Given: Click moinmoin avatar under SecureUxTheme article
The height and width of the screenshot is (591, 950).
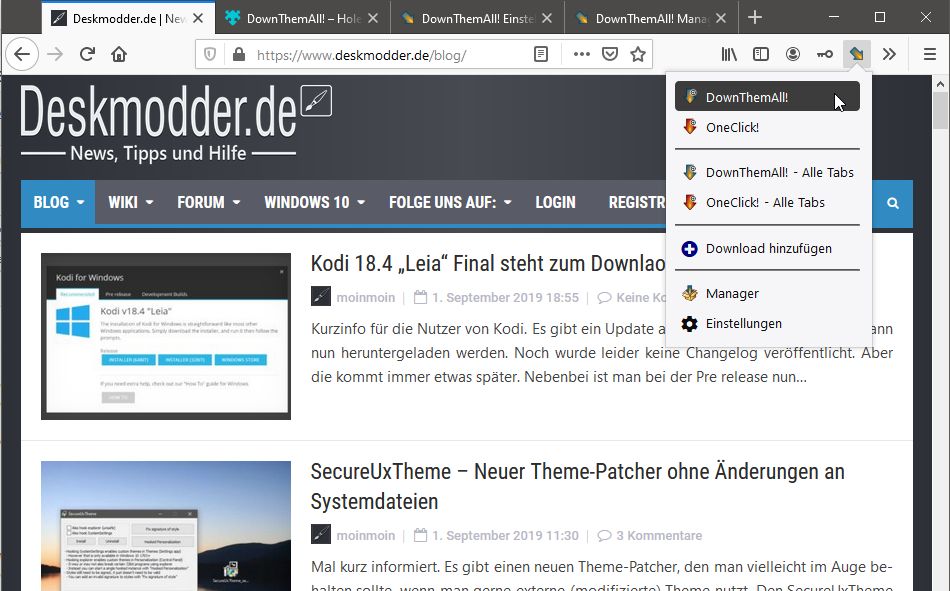Looking at the screenshot, I should (x=321, y=534).
